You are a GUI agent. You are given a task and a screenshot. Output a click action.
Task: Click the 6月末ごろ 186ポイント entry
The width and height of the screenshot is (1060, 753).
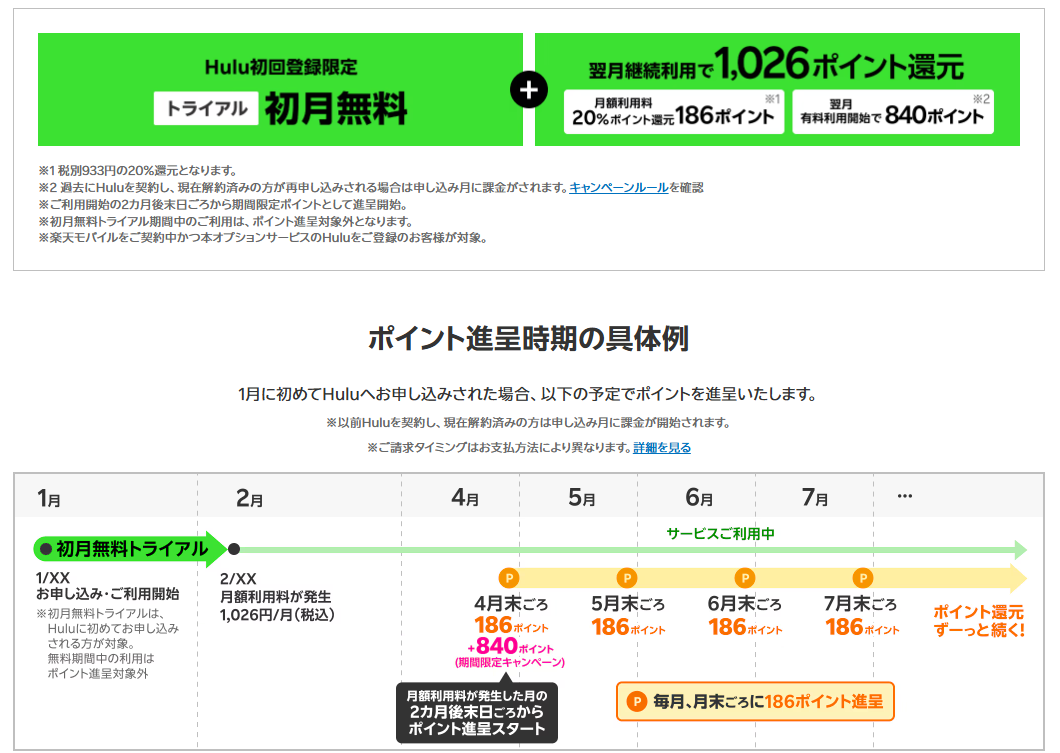(x=745, y=616)
